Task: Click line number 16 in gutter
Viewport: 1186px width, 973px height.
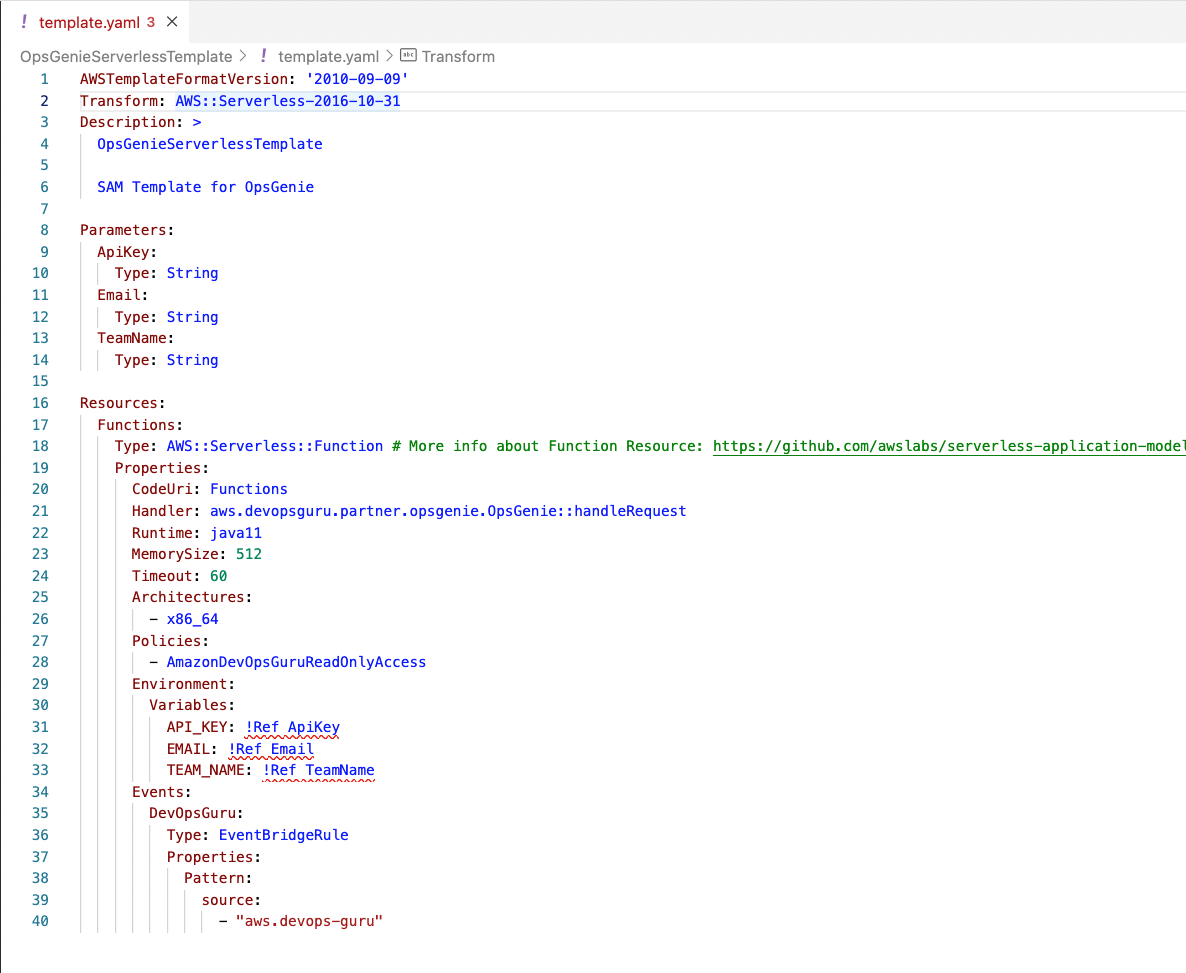Action: coord(40,403)
